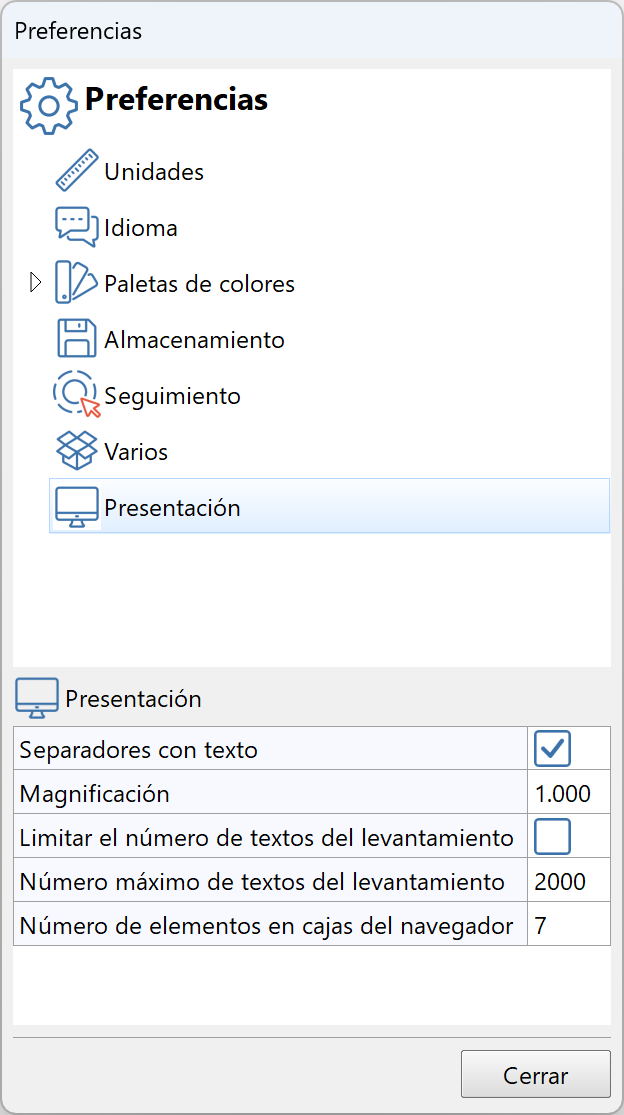
Task: Open the Varios preferences page
Action: [135, 450]
